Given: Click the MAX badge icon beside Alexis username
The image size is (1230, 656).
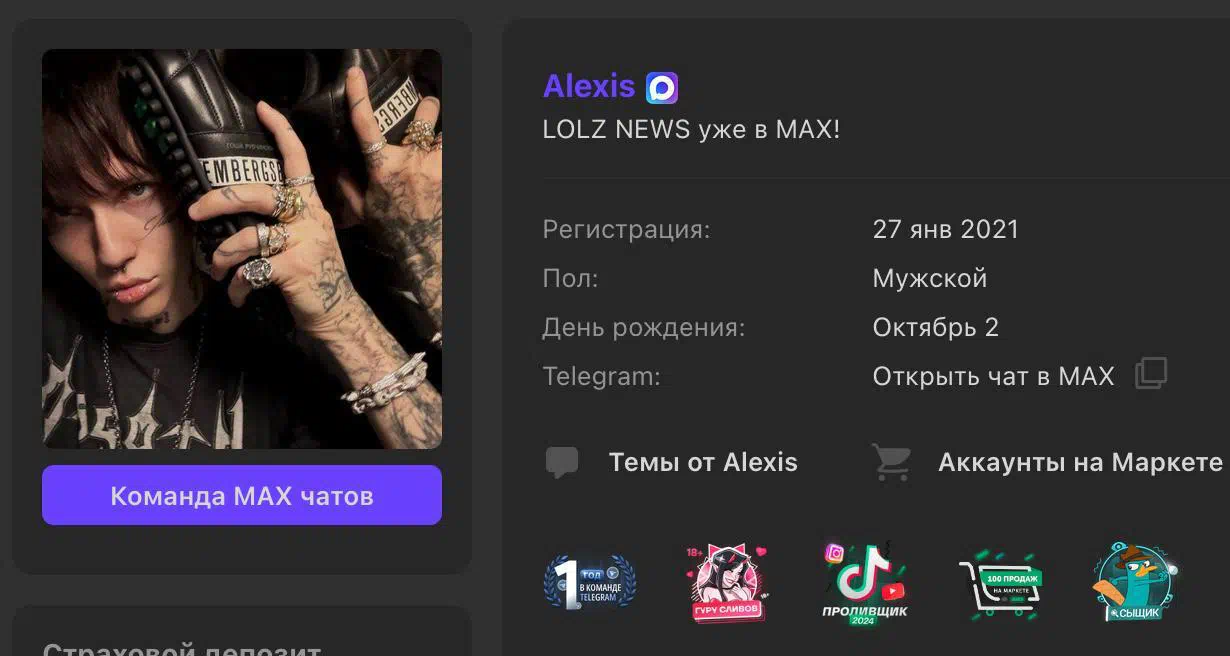Looking at the screenshot, I should pos(662,88).
